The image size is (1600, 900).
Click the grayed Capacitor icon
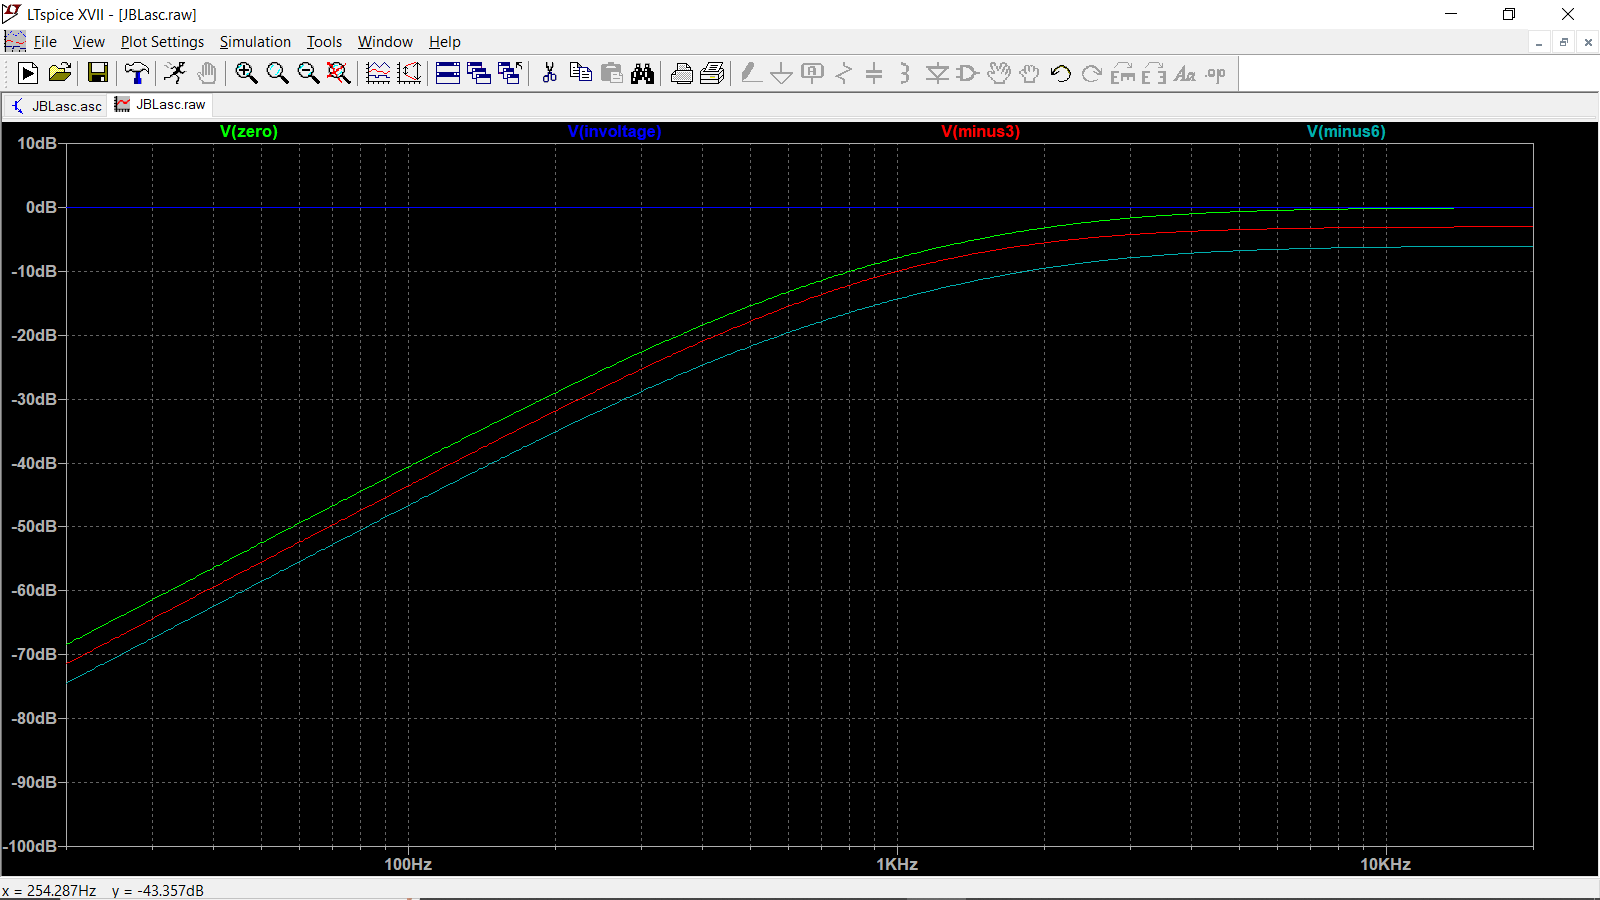875,73
